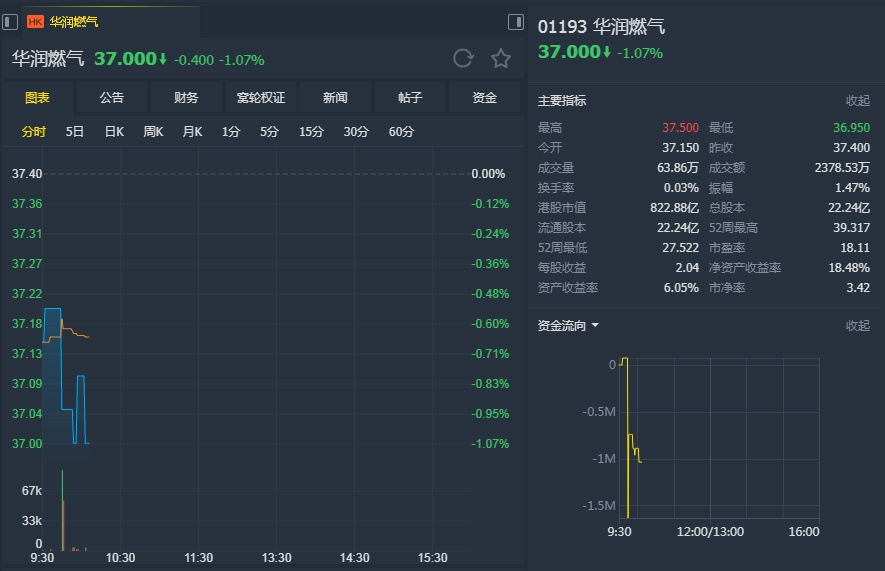Select the 60分 chart interval

(401, 131)
